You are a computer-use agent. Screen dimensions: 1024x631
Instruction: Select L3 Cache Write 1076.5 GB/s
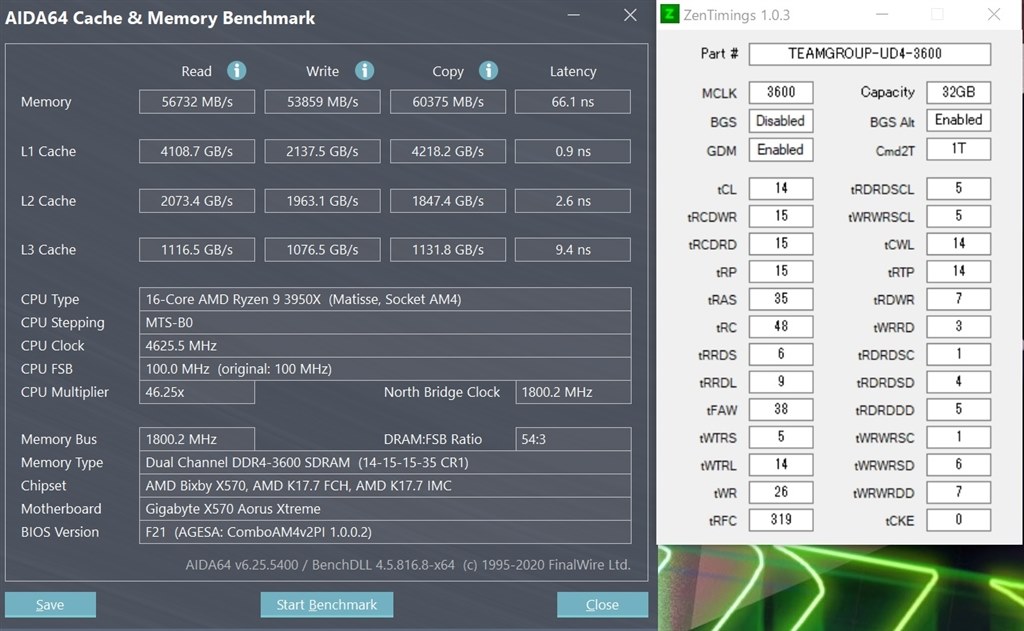322,250
